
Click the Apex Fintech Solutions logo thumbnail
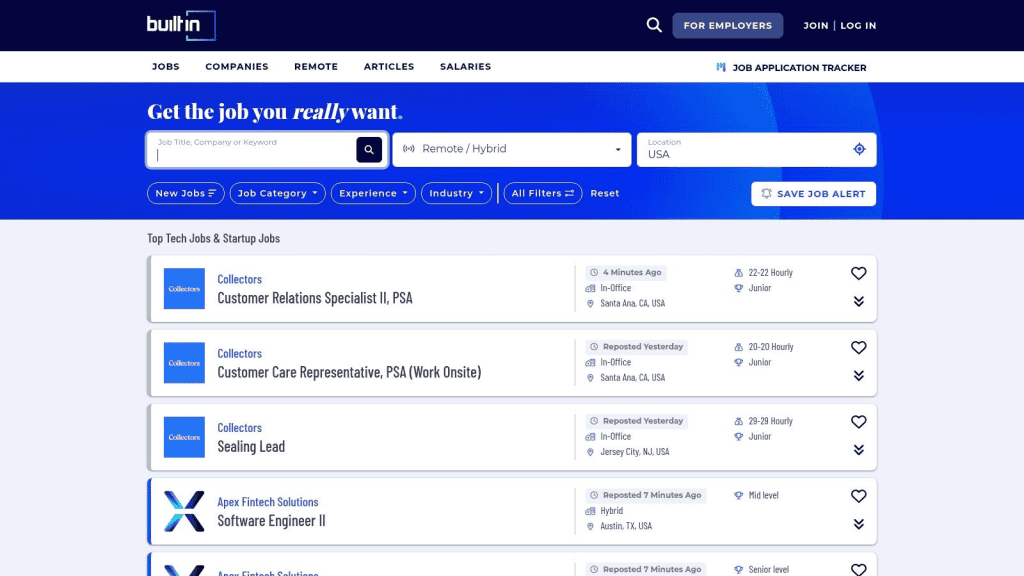click(184, 511)
